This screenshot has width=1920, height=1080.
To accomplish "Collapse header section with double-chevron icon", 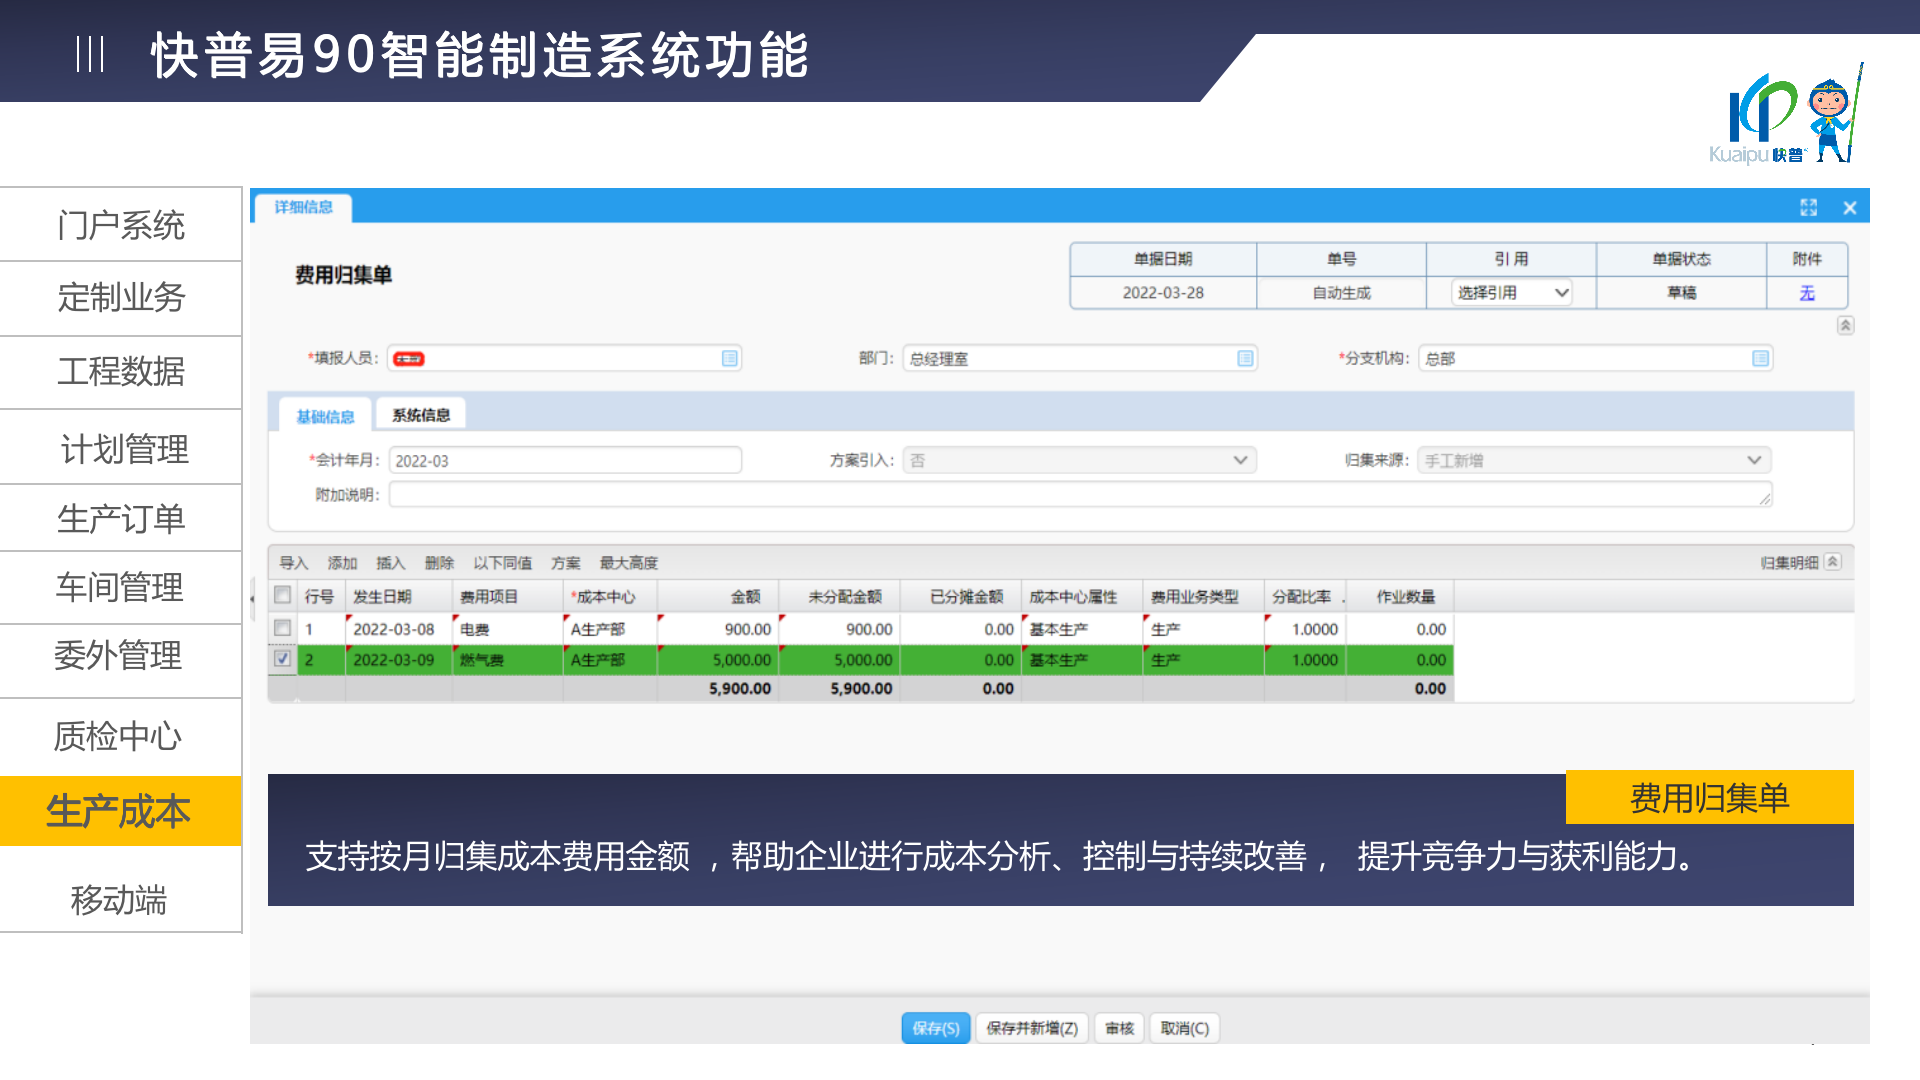I will (x=1845, y=325).
